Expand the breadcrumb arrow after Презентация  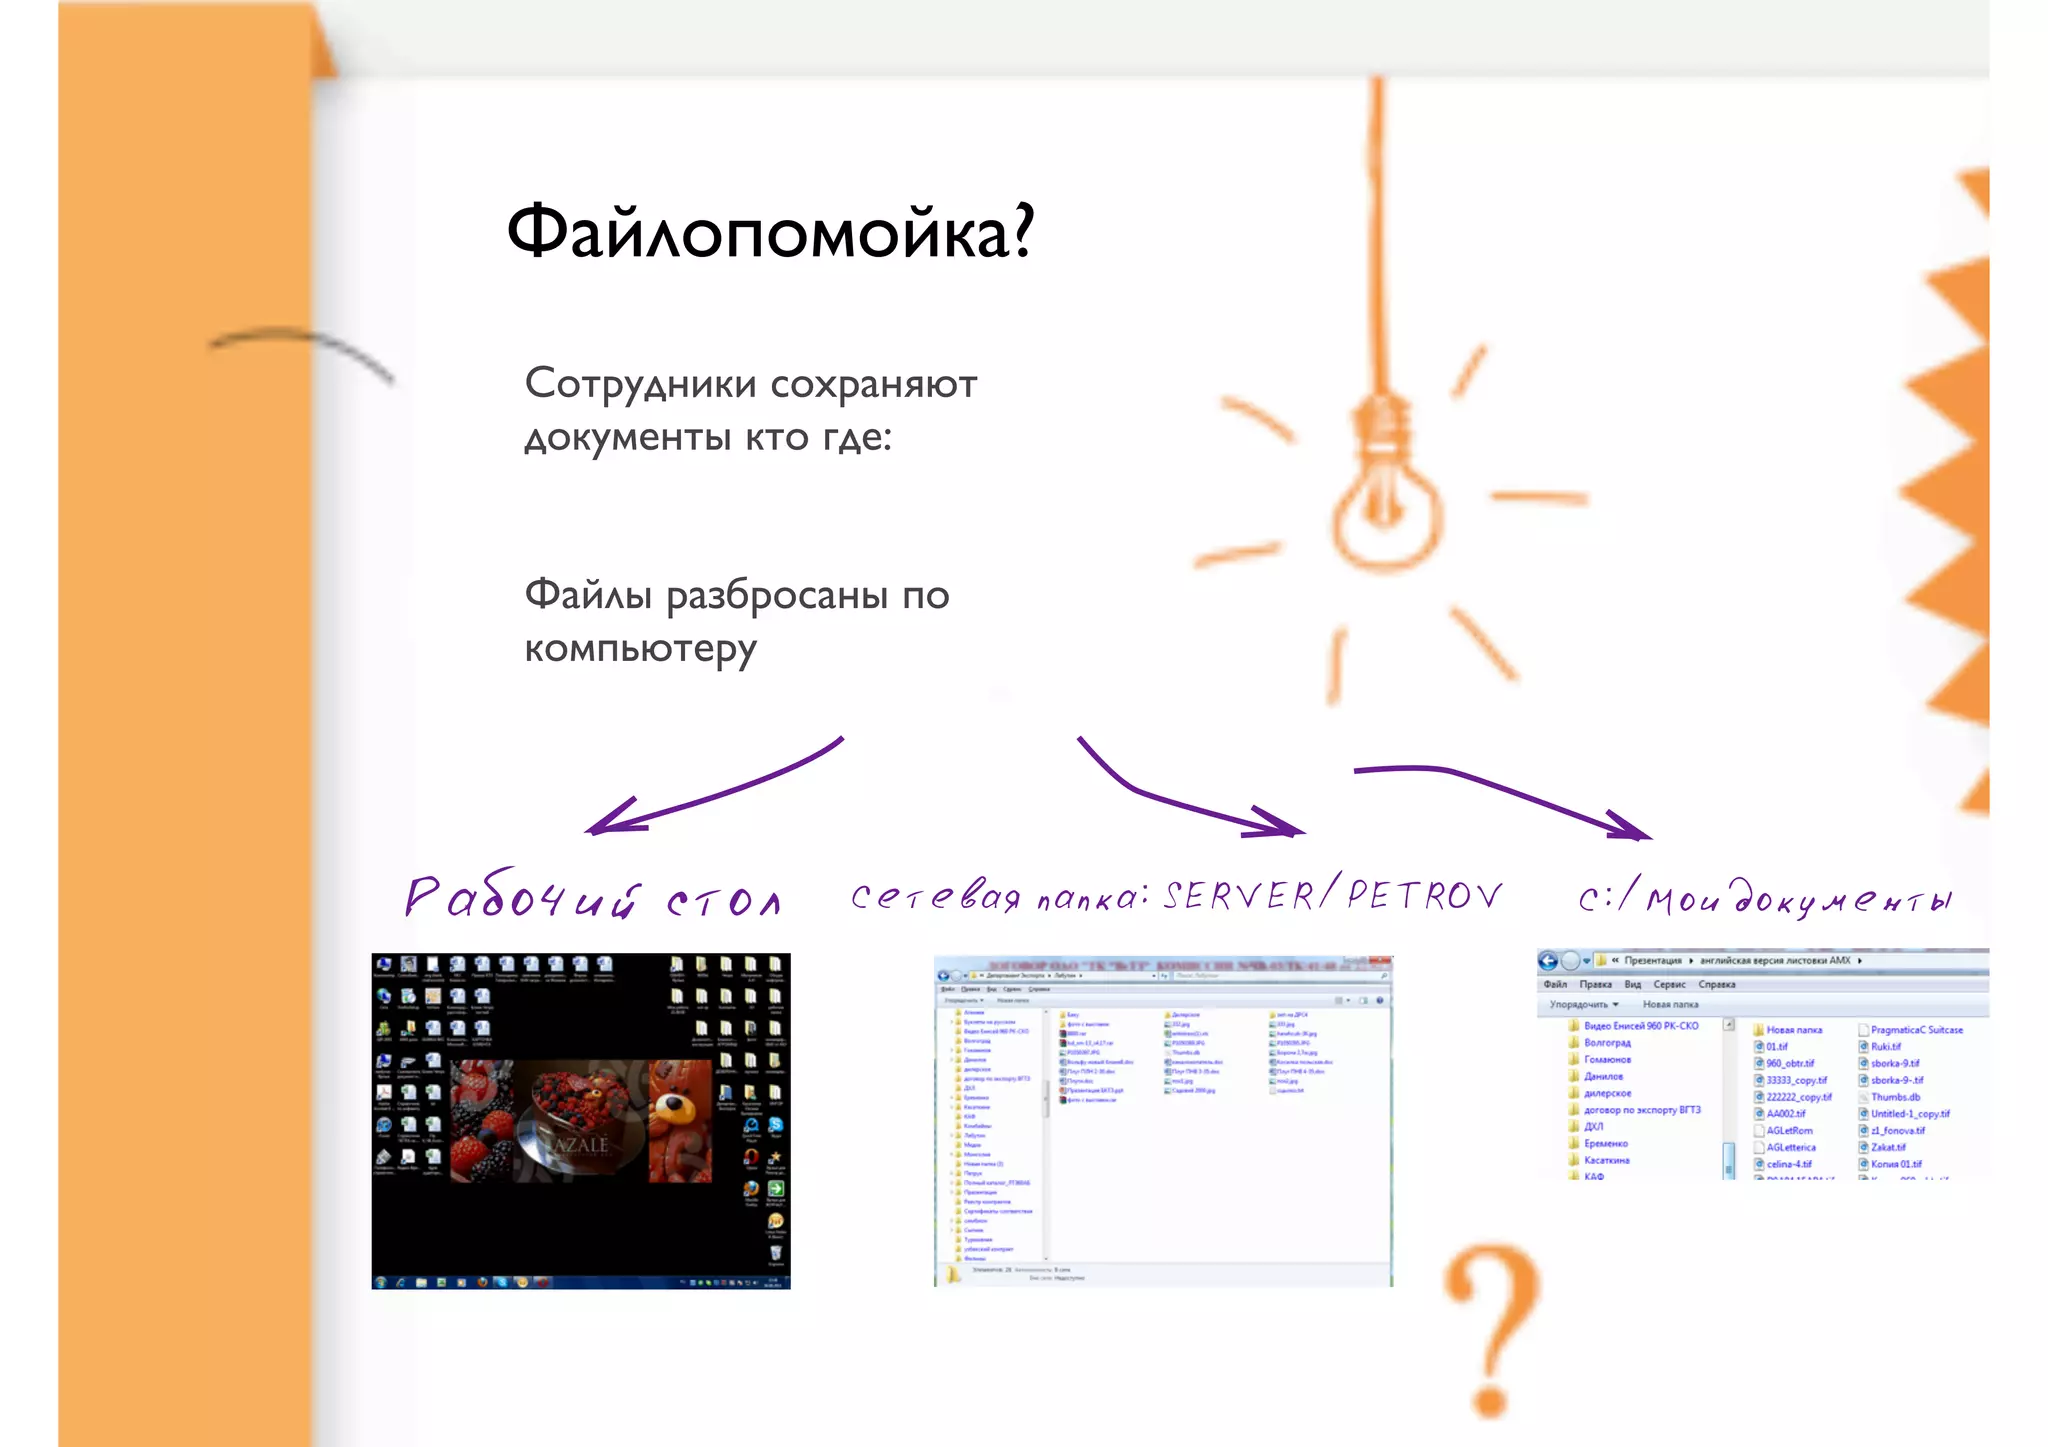tap(1691, 961)
